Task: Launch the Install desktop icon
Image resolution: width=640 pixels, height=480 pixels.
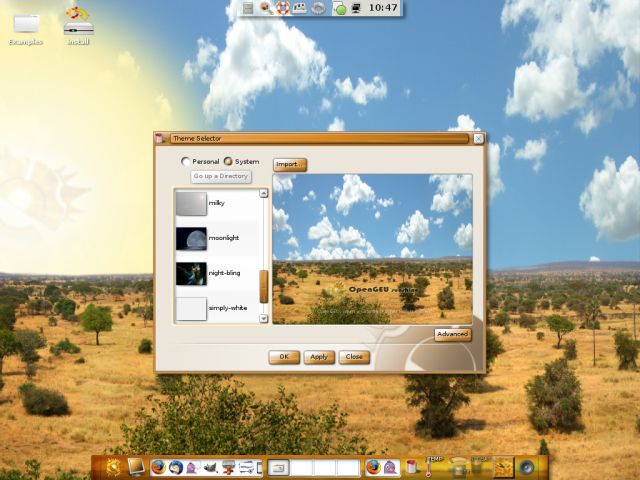Action: [x=78, y=27]
